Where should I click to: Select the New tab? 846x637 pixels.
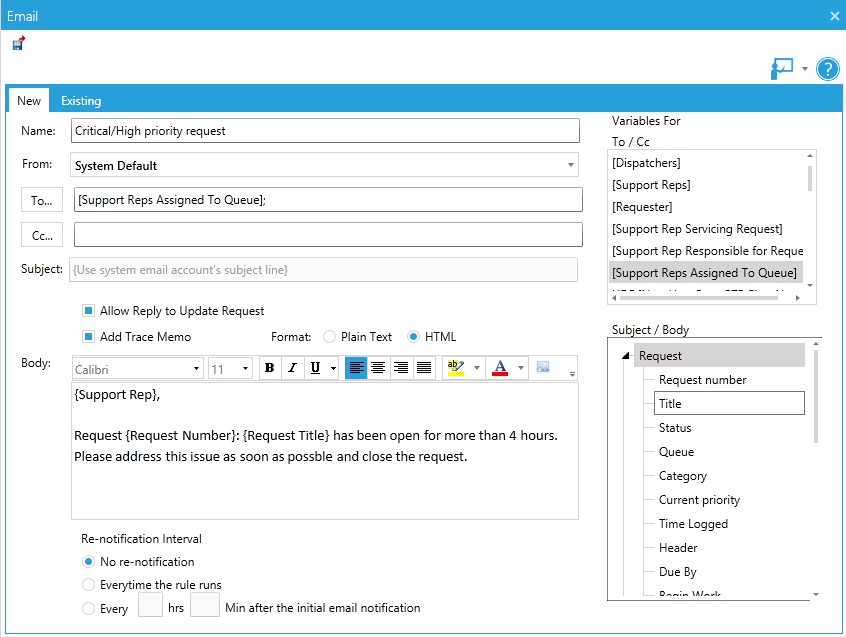[x=28, y=100]
